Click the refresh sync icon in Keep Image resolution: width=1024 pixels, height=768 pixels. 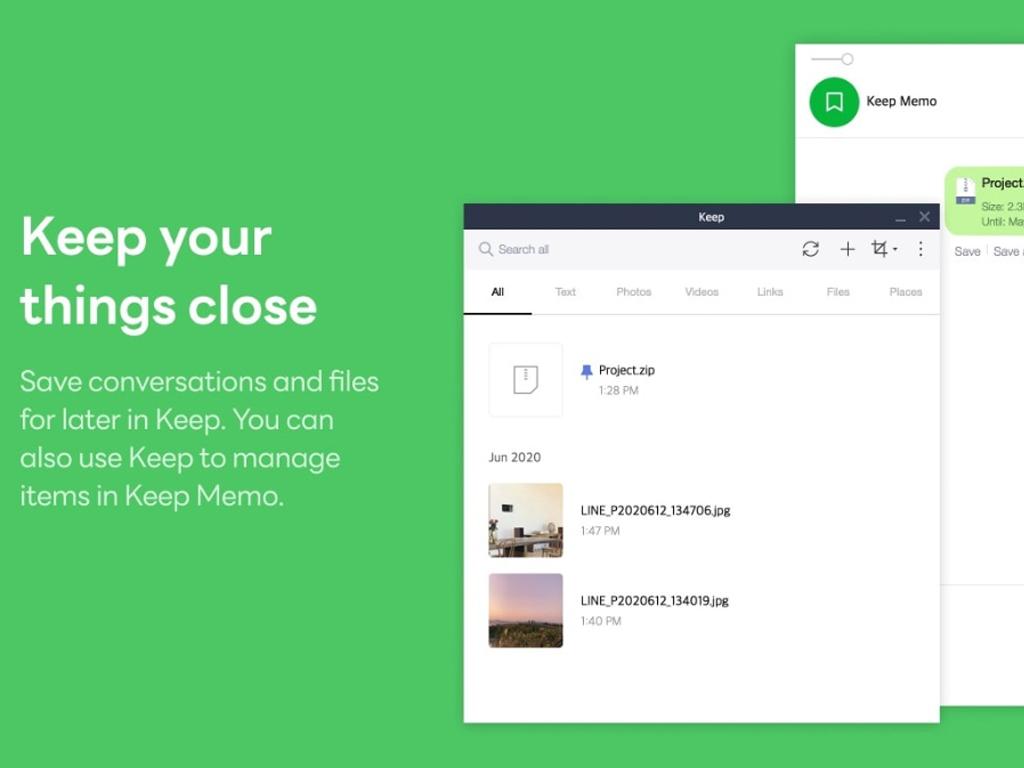[810, 249]
